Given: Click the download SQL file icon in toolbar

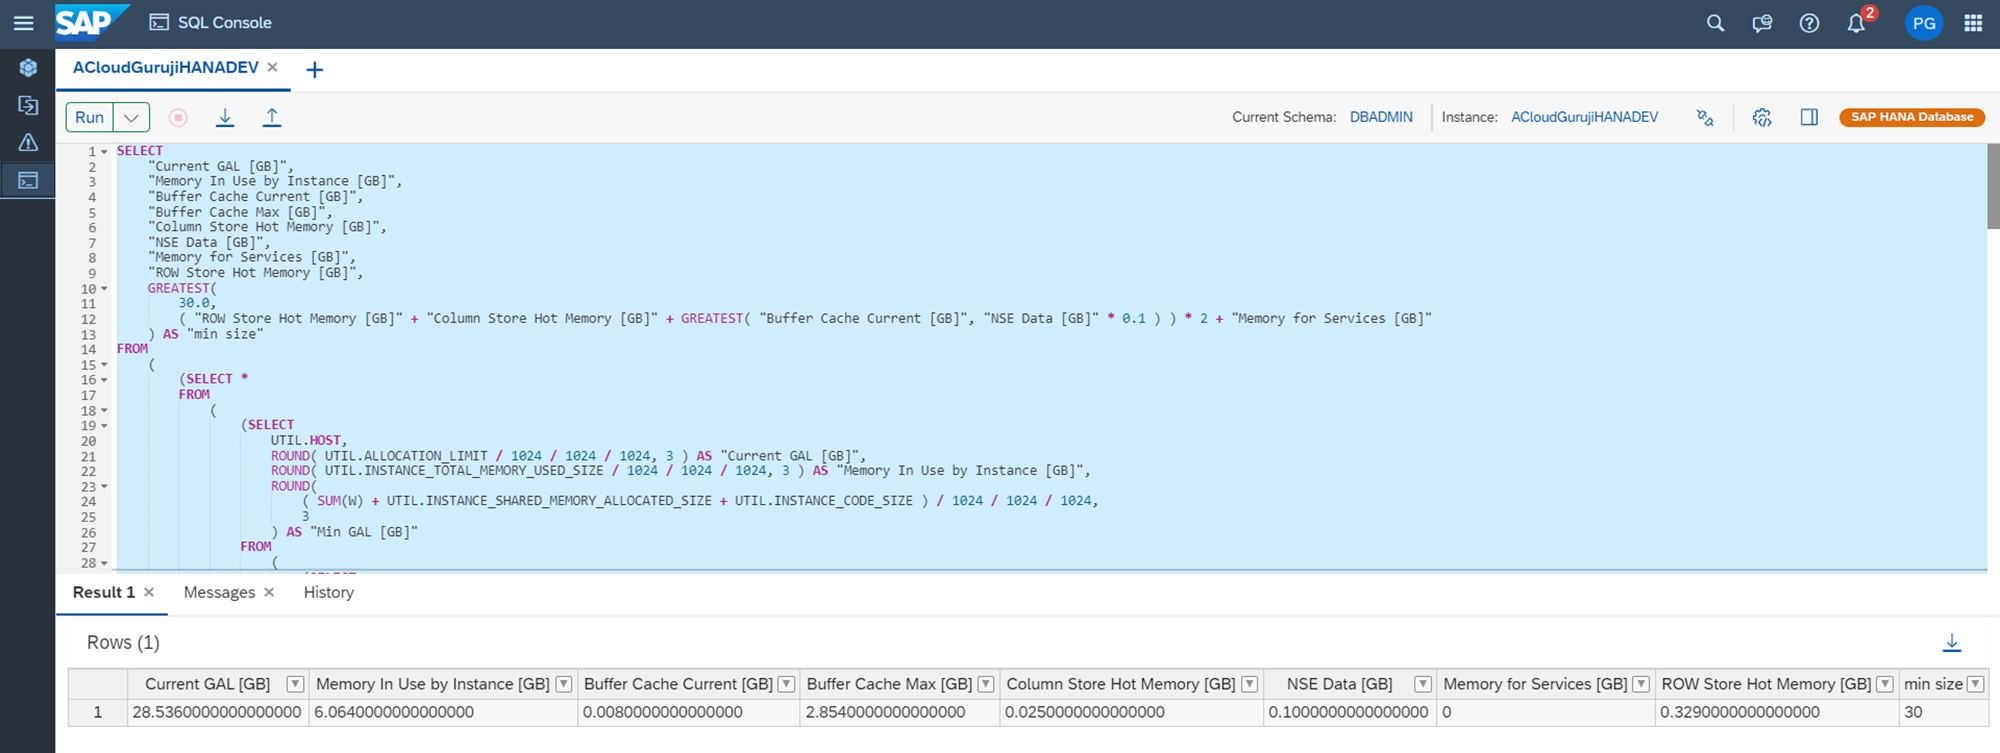Looking at the screenshot, I should tap(225, 117).
